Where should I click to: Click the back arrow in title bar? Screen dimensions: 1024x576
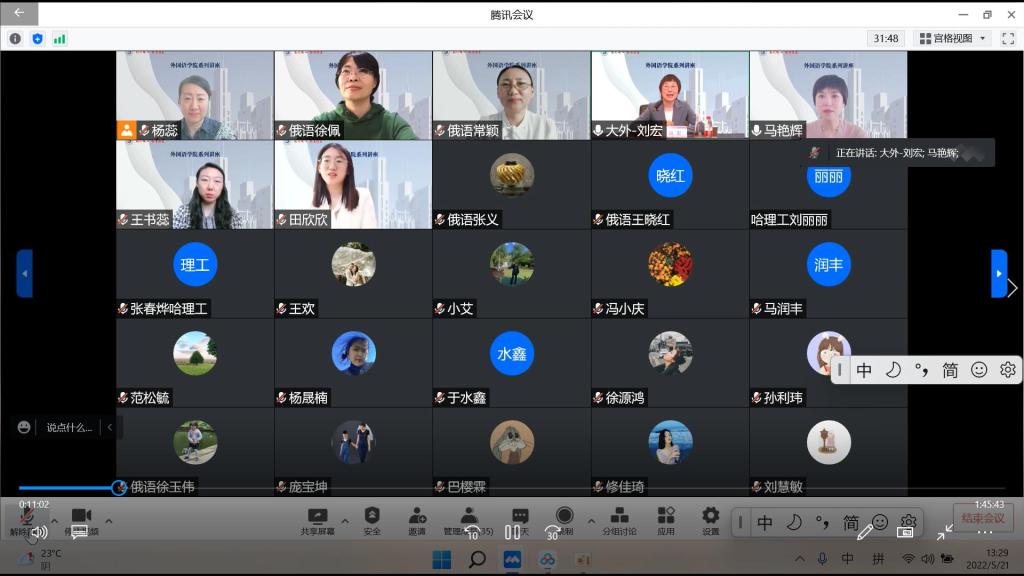click(19, 13)
